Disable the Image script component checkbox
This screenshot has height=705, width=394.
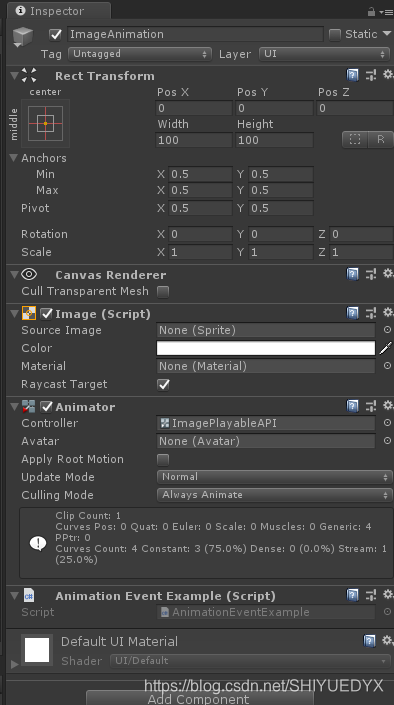(x=46, y=313)
